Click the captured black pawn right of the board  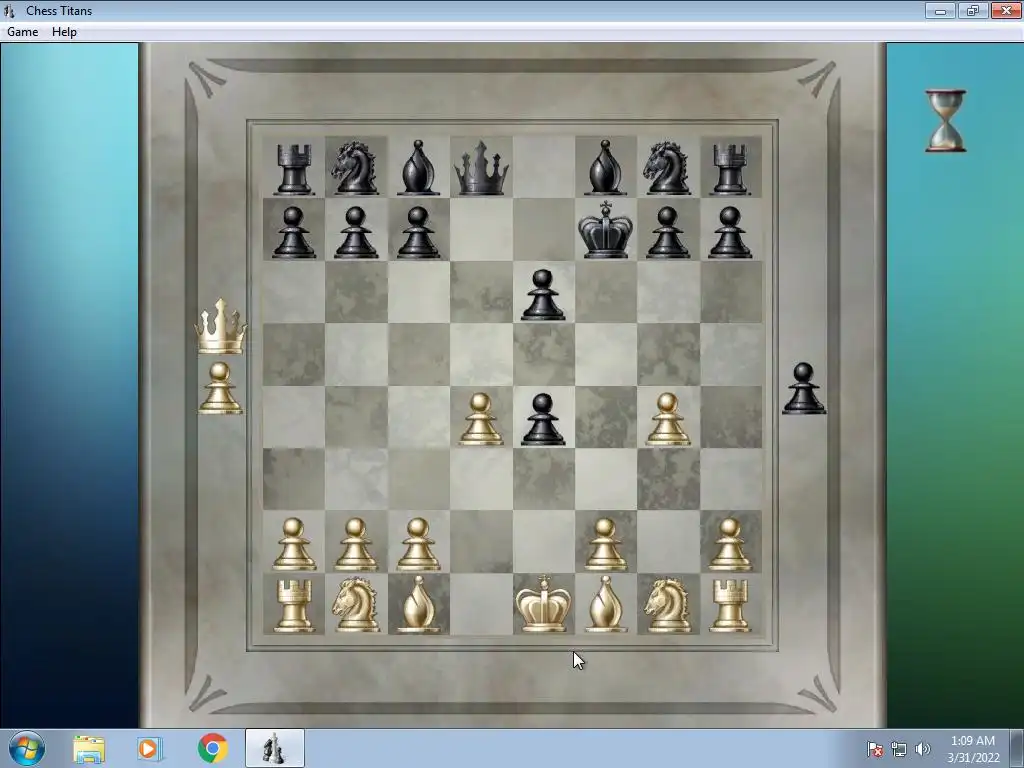coord(804,389)
